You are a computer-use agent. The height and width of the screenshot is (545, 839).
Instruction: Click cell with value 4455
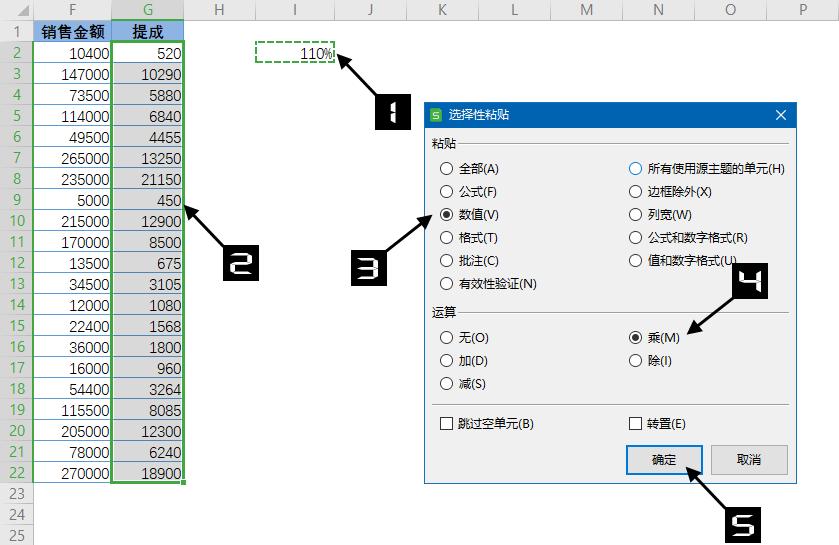[x=148, y=137]
